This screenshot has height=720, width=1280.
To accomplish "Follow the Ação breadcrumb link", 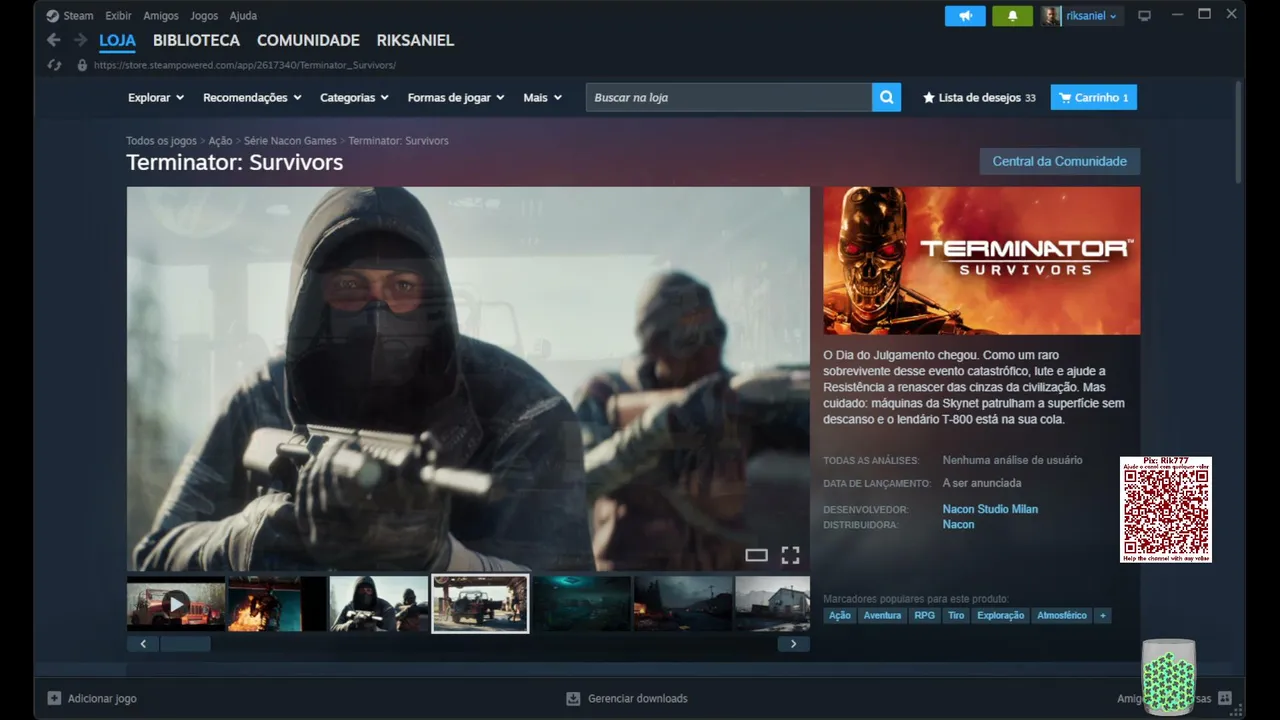I will 220,141.
